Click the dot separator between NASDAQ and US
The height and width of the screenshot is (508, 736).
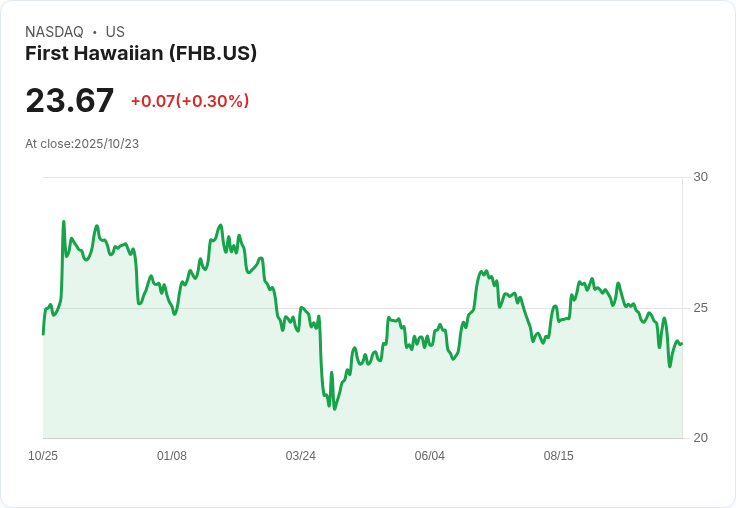tap(95, 32)
